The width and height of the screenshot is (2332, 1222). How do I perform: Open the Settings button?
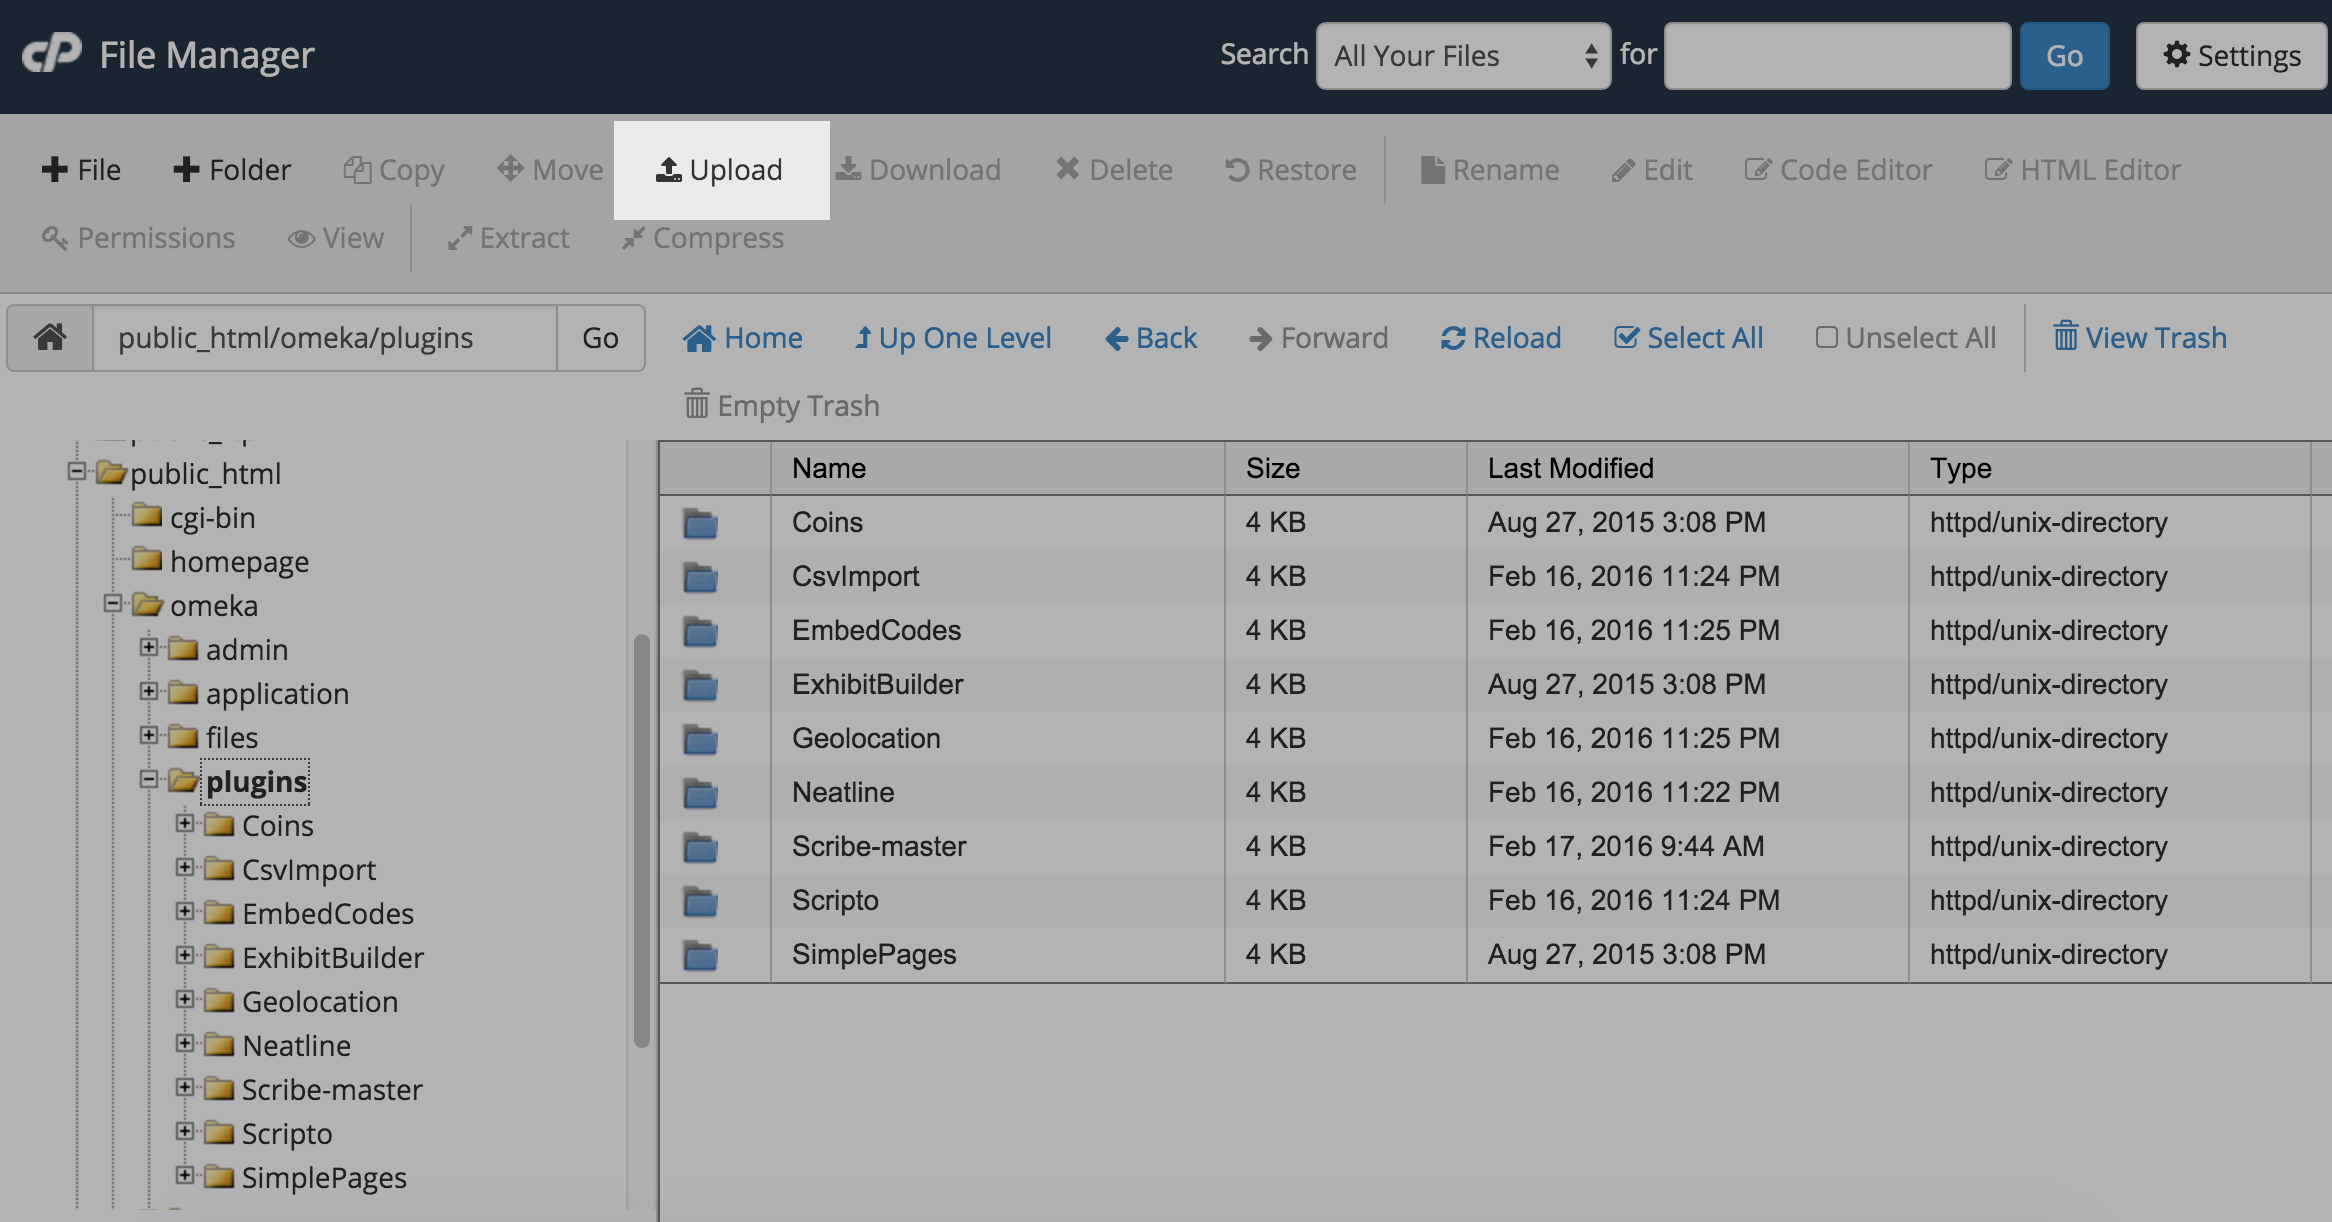coord(2231,56)
